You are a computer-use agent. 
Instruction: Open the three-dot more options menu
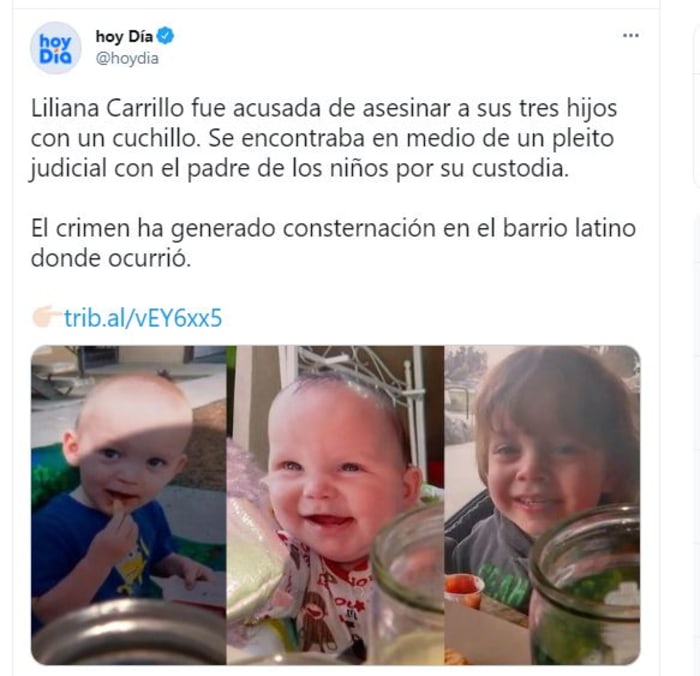630,36
